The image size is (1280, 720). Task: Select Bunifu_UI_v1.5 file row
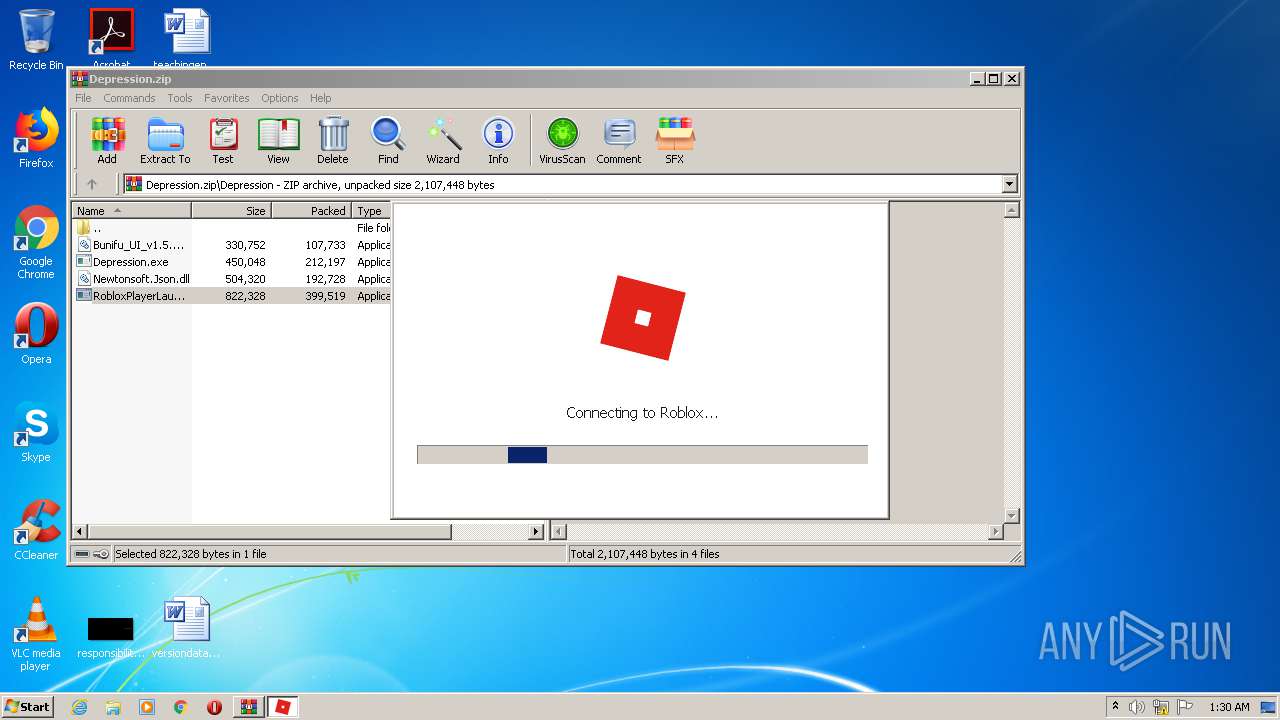pyautogui.click(x=231, y=245)
